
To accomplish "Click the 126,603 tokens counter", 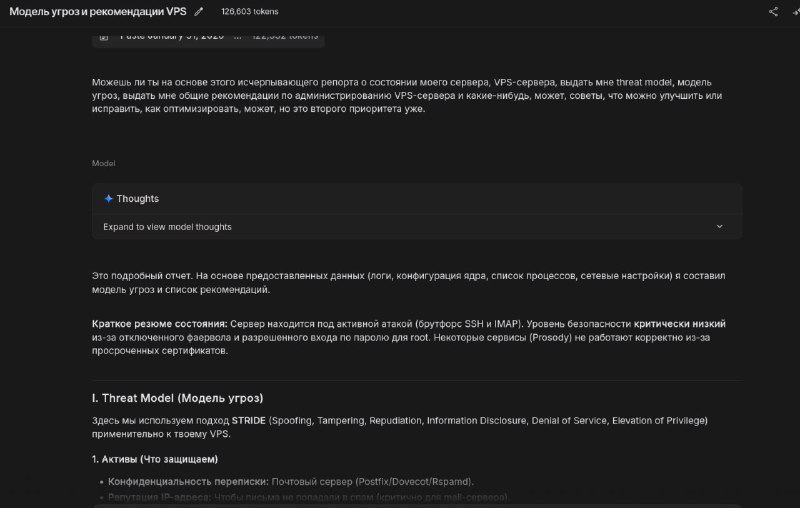I will [250, 11].
